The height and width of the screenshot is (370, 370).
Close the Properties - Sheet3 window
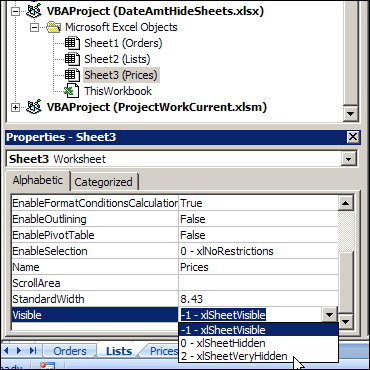coord(353,137)
